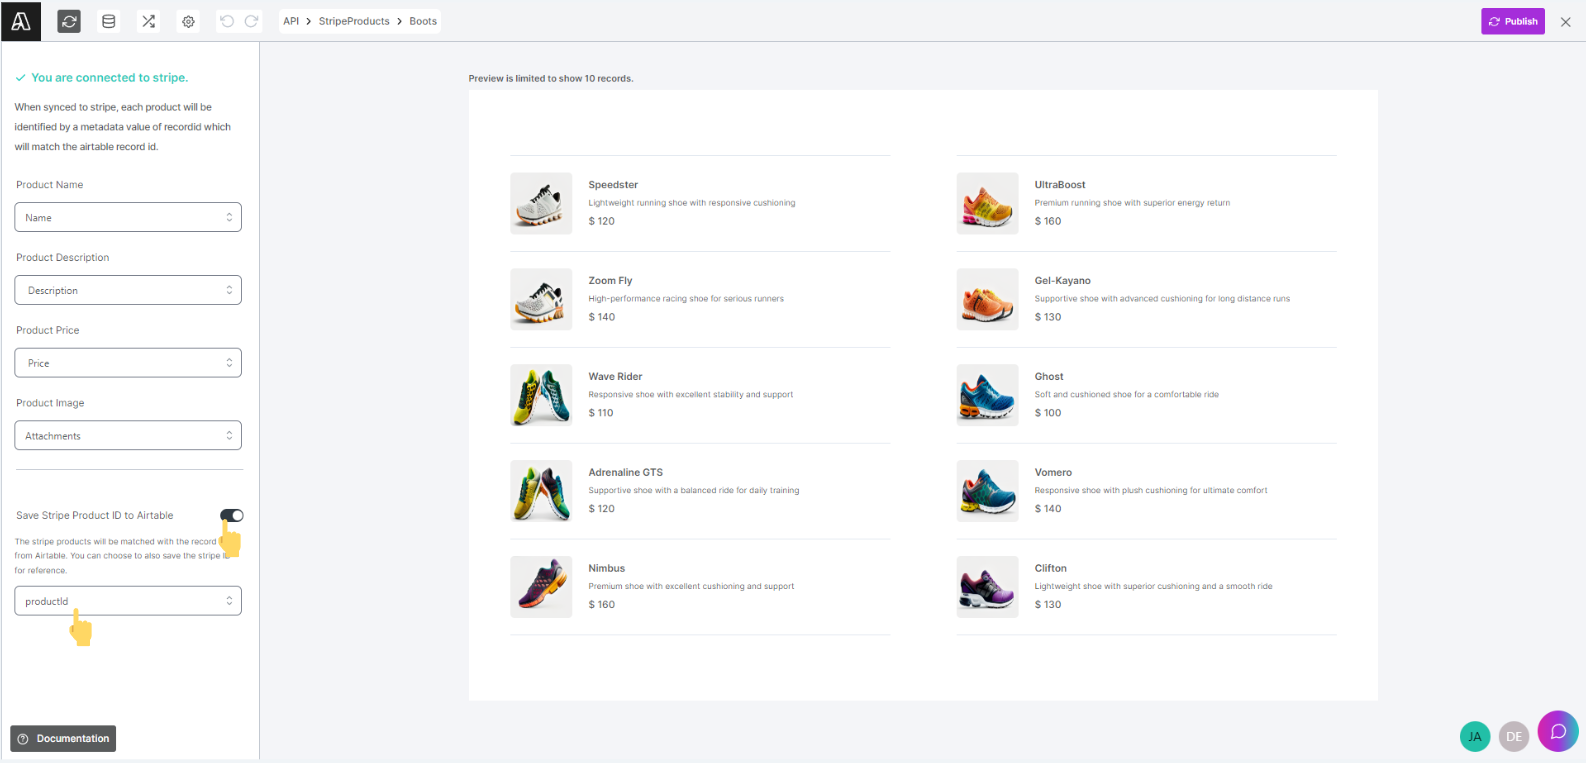Go to StripeProducts breadcrumb
This screenshot has width=1586, height=763.
(354, 21)
